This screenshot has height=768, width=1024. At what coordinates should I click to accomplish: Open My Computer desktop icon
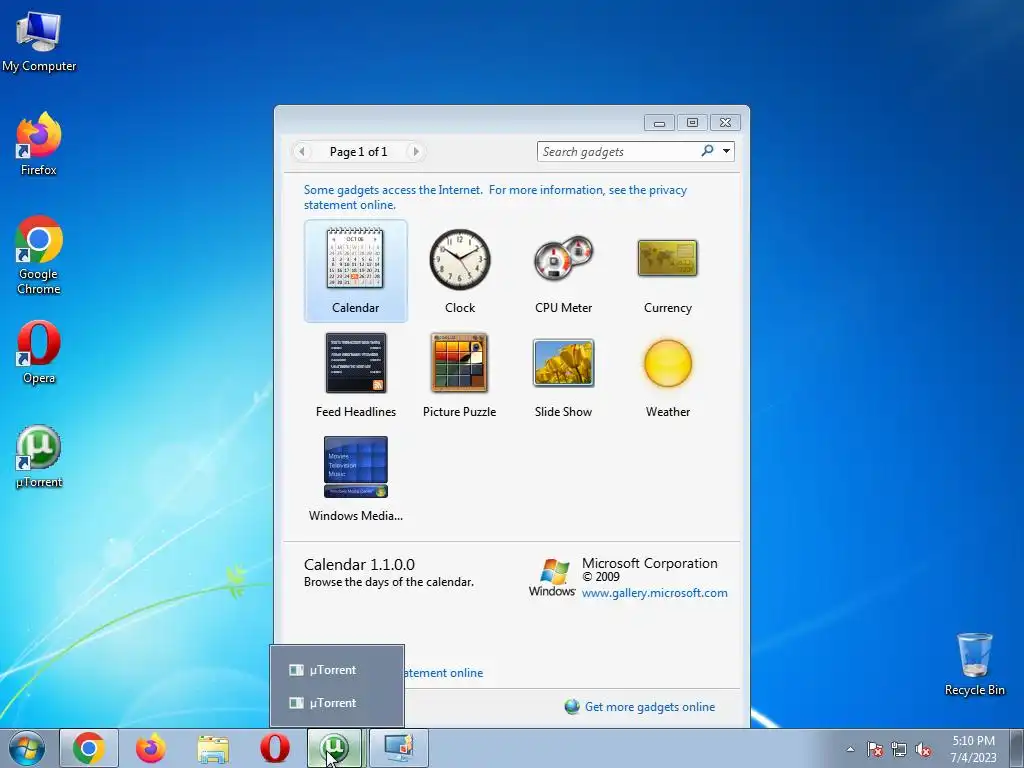tap(39, 42)
